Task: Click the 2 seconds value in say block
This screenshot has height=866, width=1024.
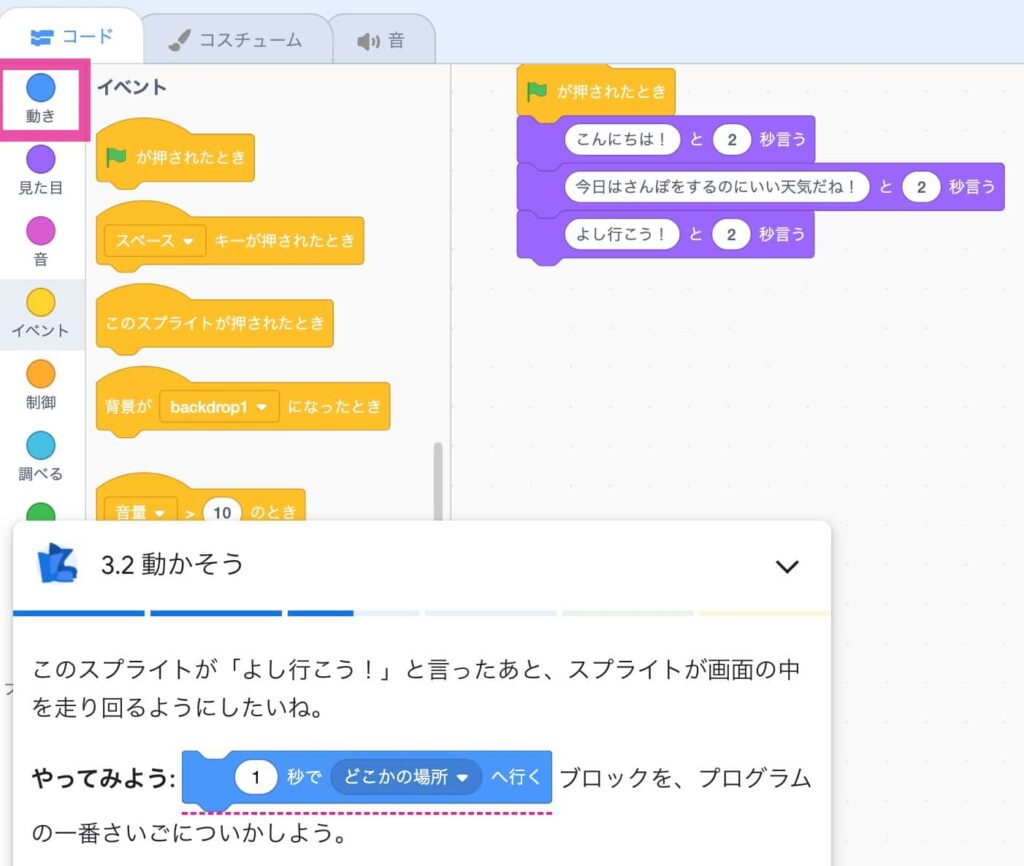Action: point(733,138)
